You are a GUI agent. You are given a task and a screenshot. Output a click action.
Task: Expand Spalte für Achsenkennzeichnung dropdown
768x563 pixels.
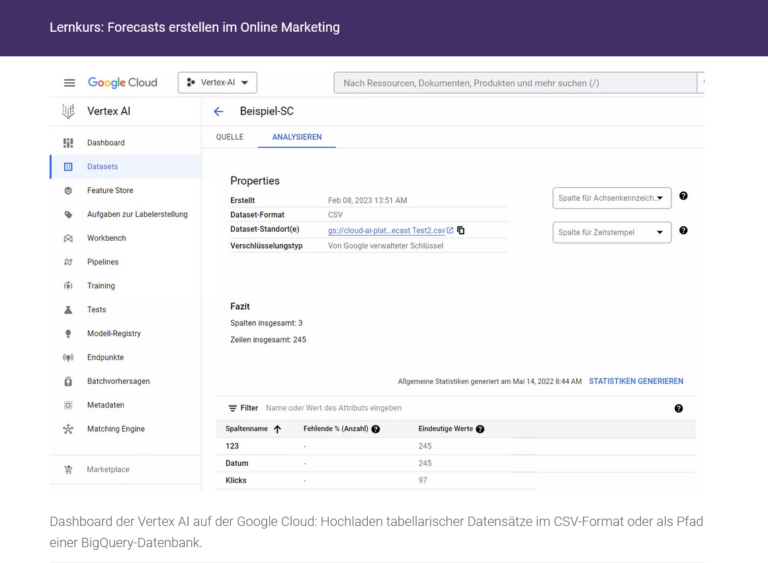[612, 198]
